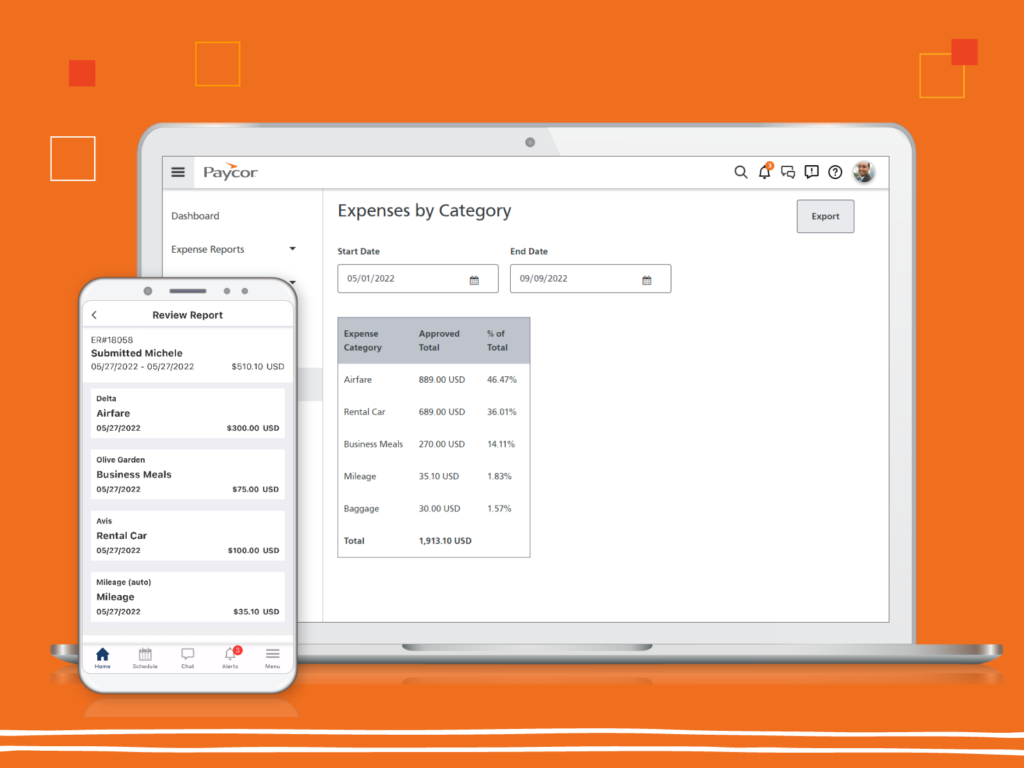This screenshot has width=1024, height=768.
Task: Open the chat bubbles icon in header
Action: (x=788, y=172)
